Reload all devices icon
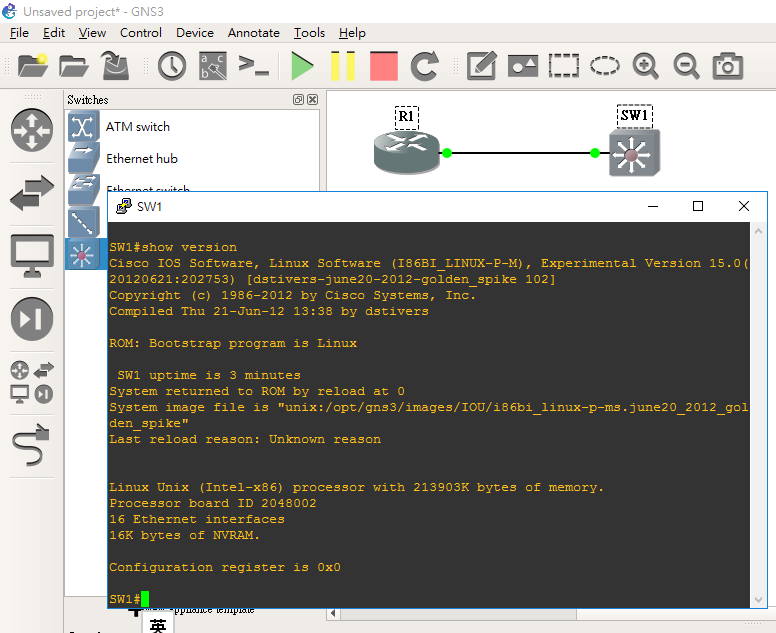This screenshot has width=776, height=633. pos(425,65)
